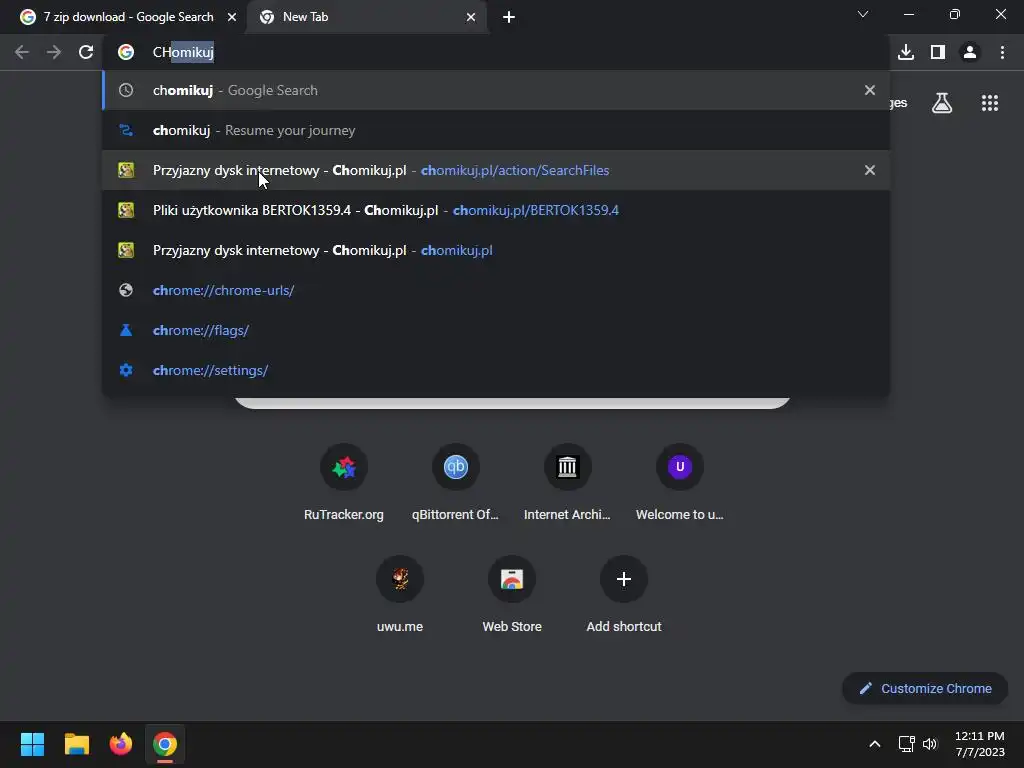Image resolution: width=1024 pixels, height=768 pixels.
Task: Open chomikuj.pl/action/SearchFiles suggestion
Action: click(496, 170)
